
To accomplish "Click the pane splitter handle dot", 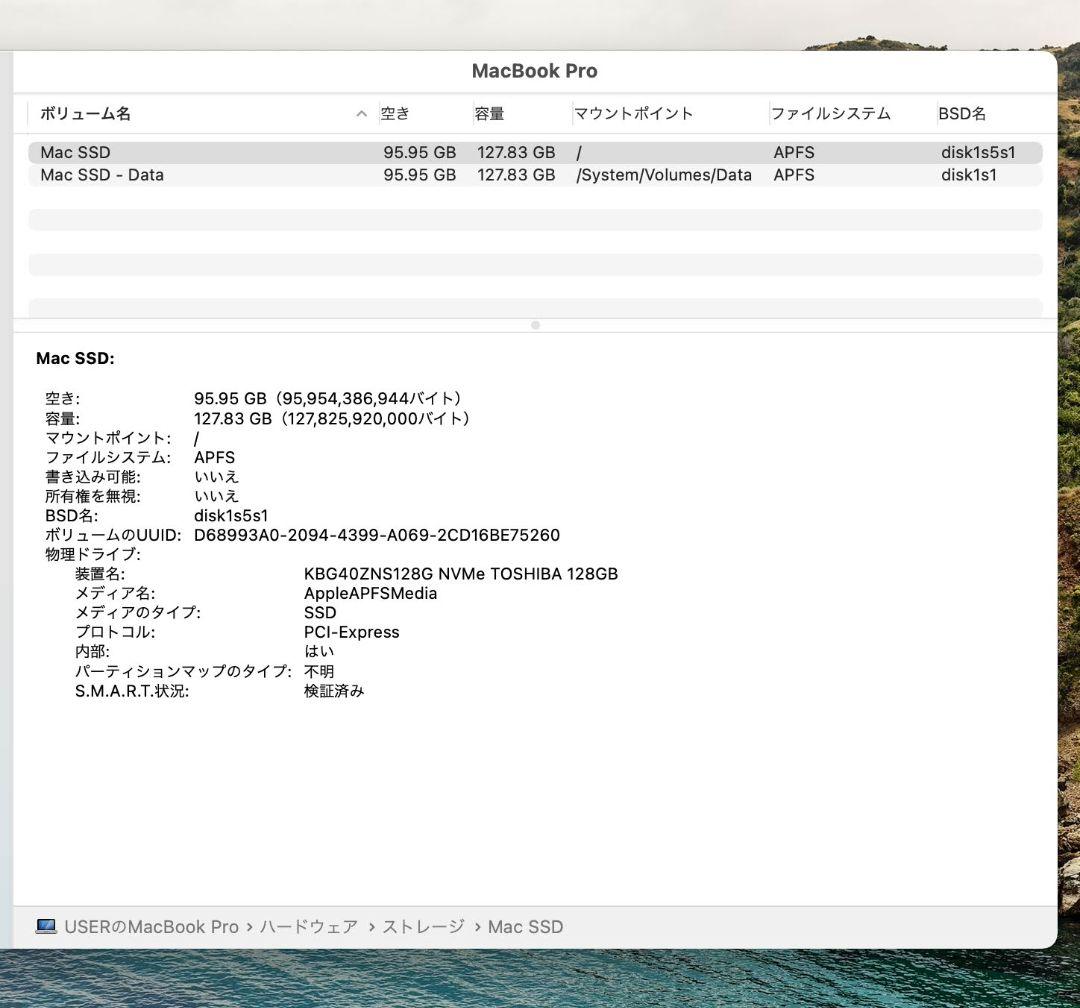I will click(536, 325).
